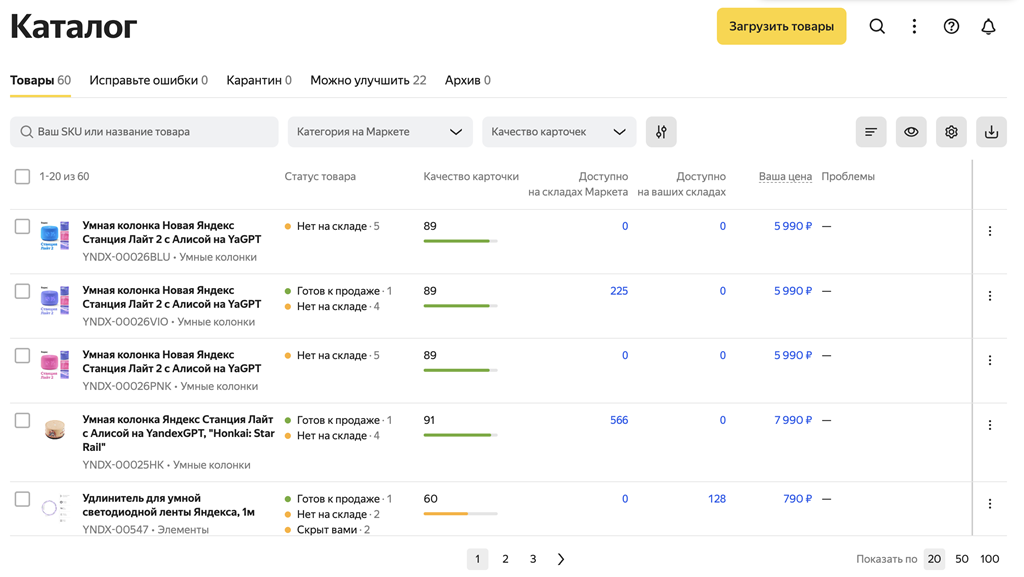Check the Honkai: Star Rail product row

tap(22, 421)
